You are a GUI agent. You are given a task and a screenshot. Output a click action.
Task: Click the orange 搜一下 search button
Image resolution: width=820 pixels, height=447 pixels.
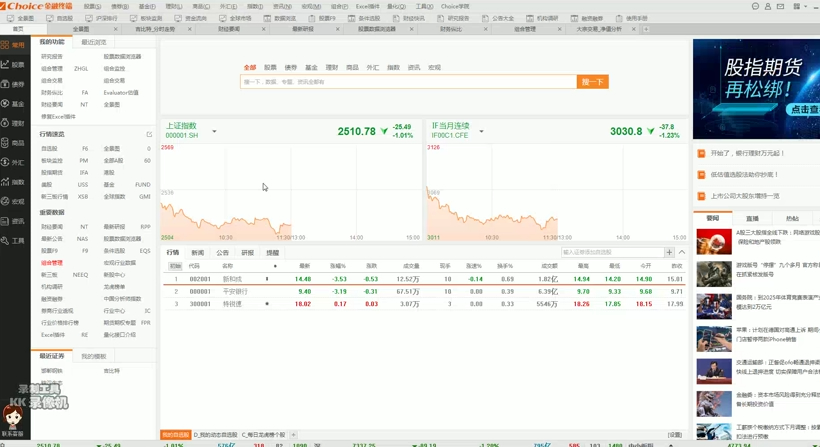(x=592, y=82)
